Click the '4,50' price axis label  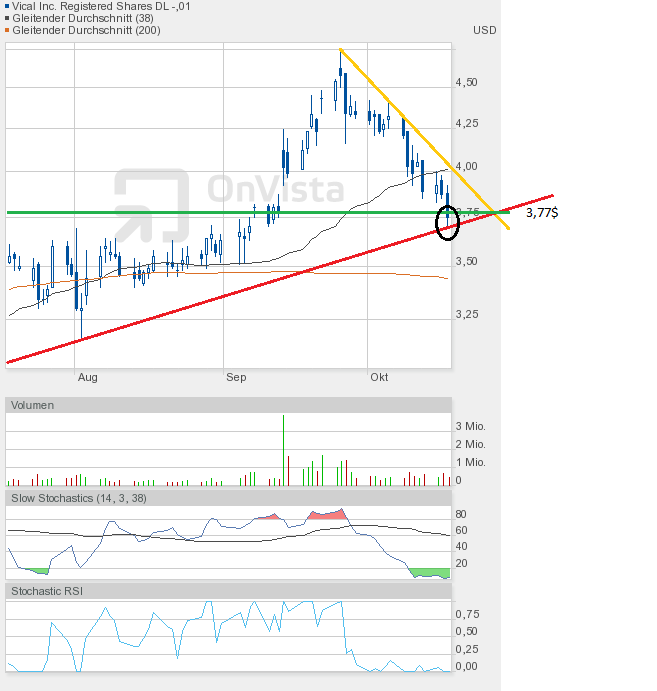pos(467,82)
